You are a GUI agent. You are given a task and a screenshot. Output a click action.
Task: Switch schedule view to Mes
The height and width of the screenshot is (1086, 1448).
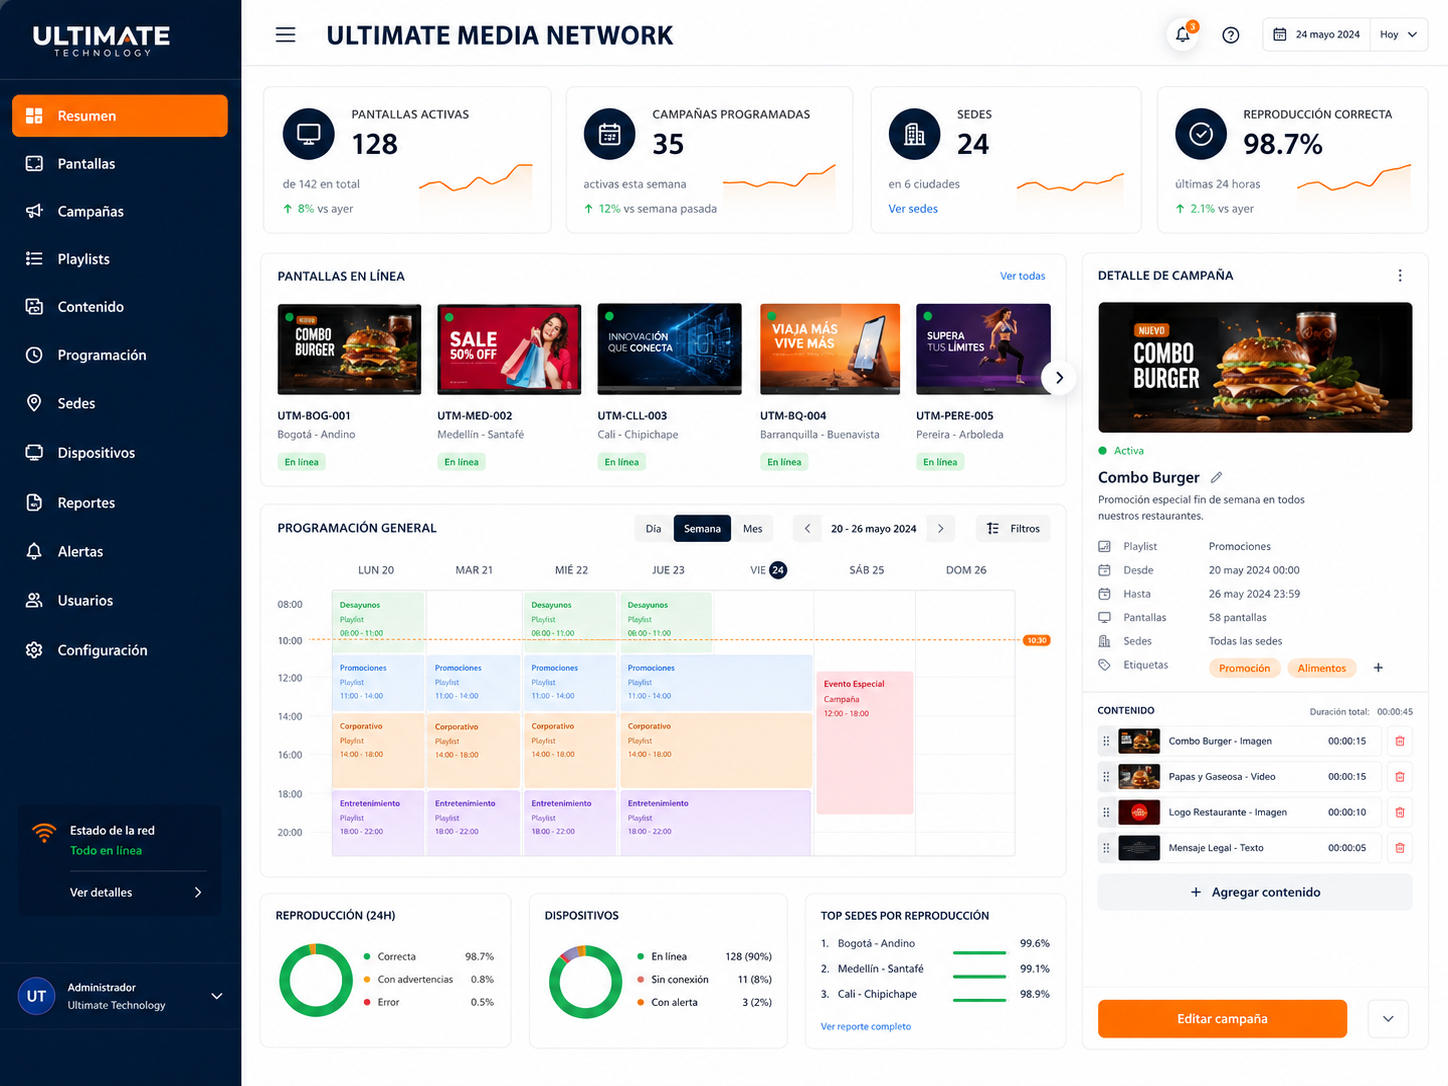coord(753,529)
